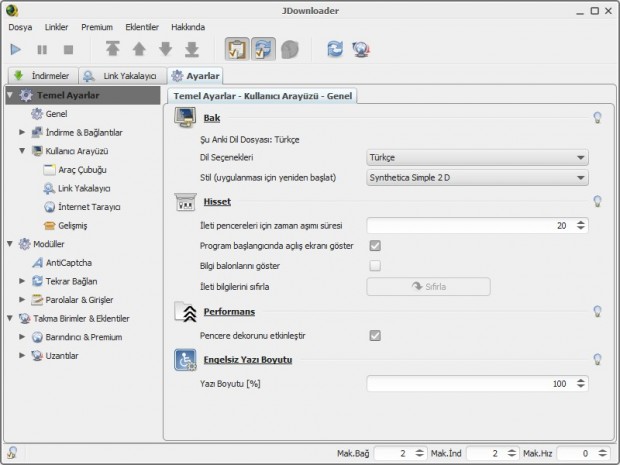Image resolution: width=620 pixels, height=465 pixels.
Task: Toggle auto-reconnect toolbar icon
Action: 263,49
